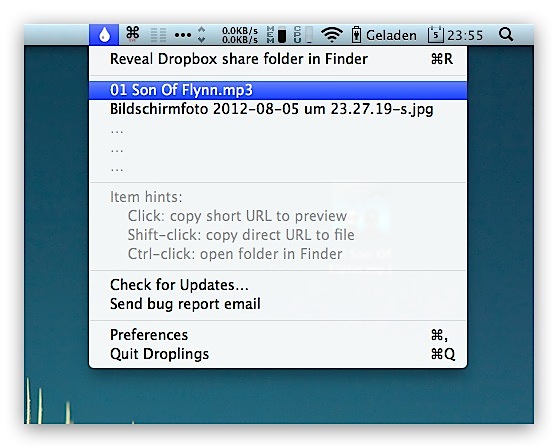Image resolution: width=558 pixels, height=448 pixels.
Task: Click the gray striped grid menu bar icon
Action: pyautogui.click(x=158, y=35)
